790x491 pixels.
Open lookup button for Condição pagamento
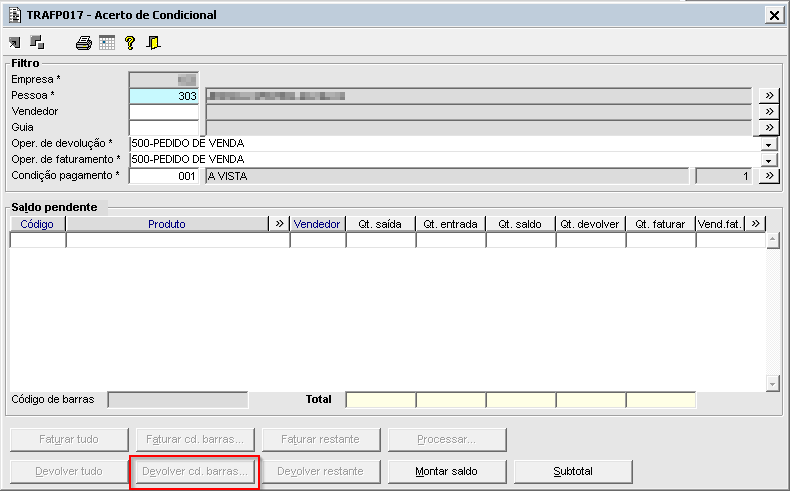769,176
